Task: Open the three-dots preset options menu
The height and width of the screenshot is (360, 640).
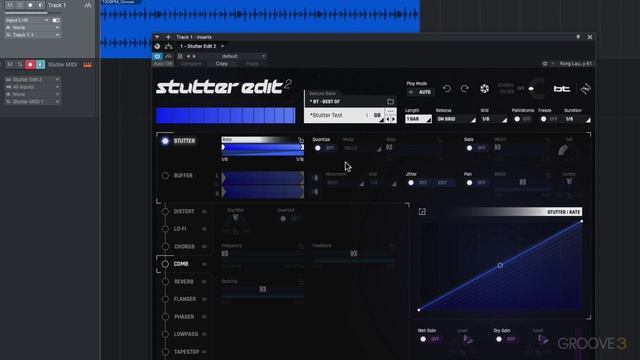Action: click(391, 111)
